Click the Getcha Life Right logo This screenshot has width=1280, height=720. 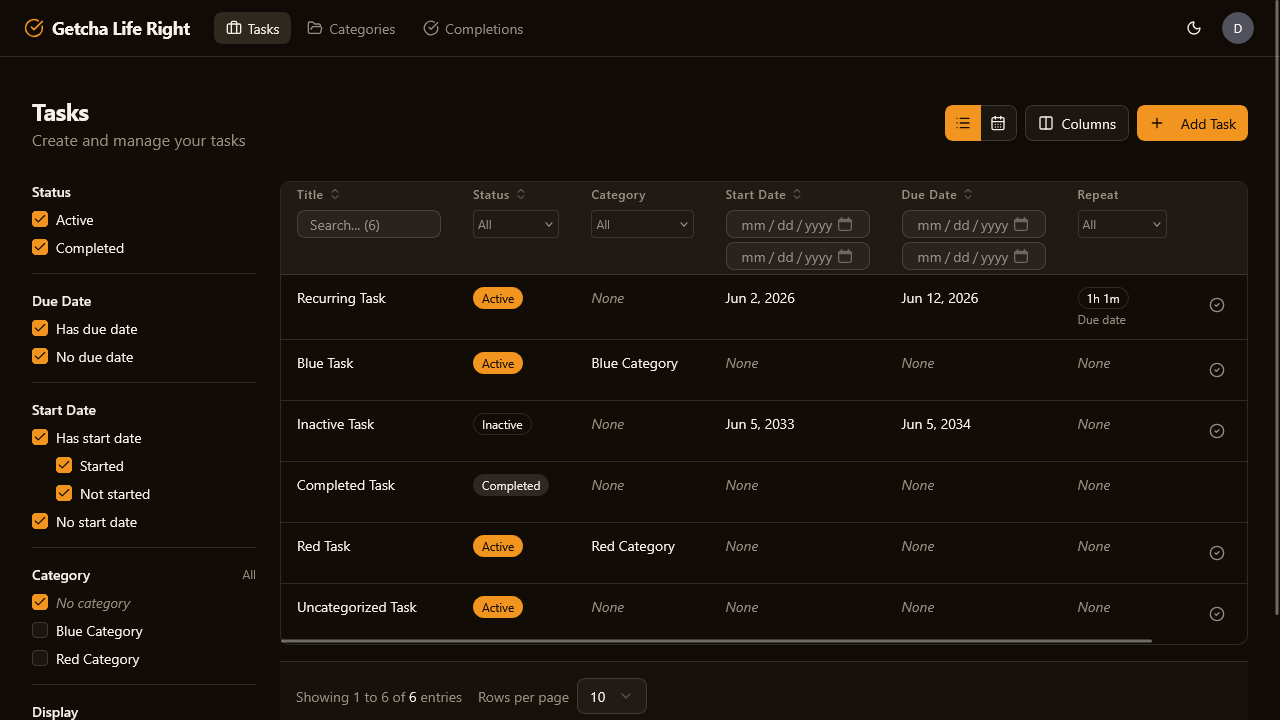[107, 28]
